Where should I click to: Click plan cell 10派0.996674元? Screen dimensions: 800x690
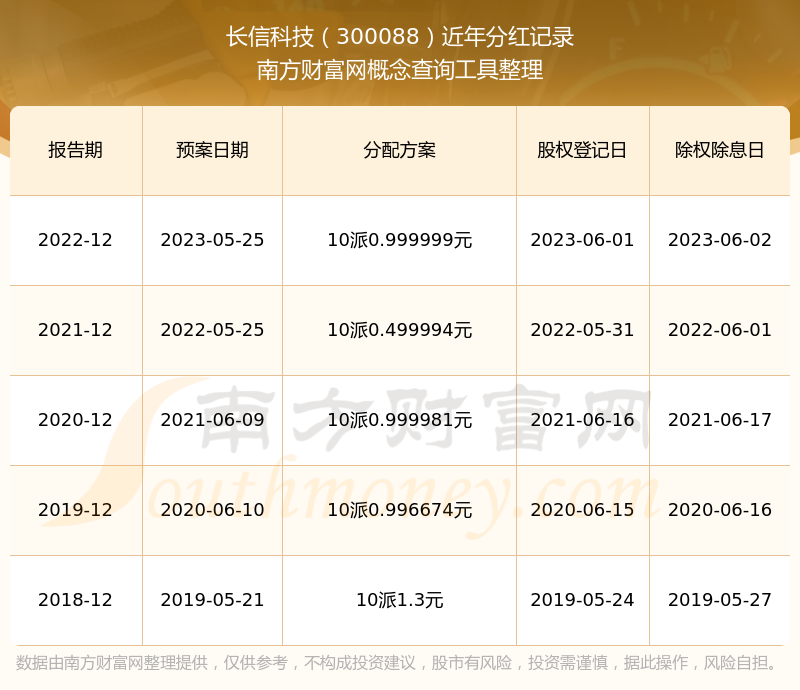pyautogui.click(x=399, y=509)
